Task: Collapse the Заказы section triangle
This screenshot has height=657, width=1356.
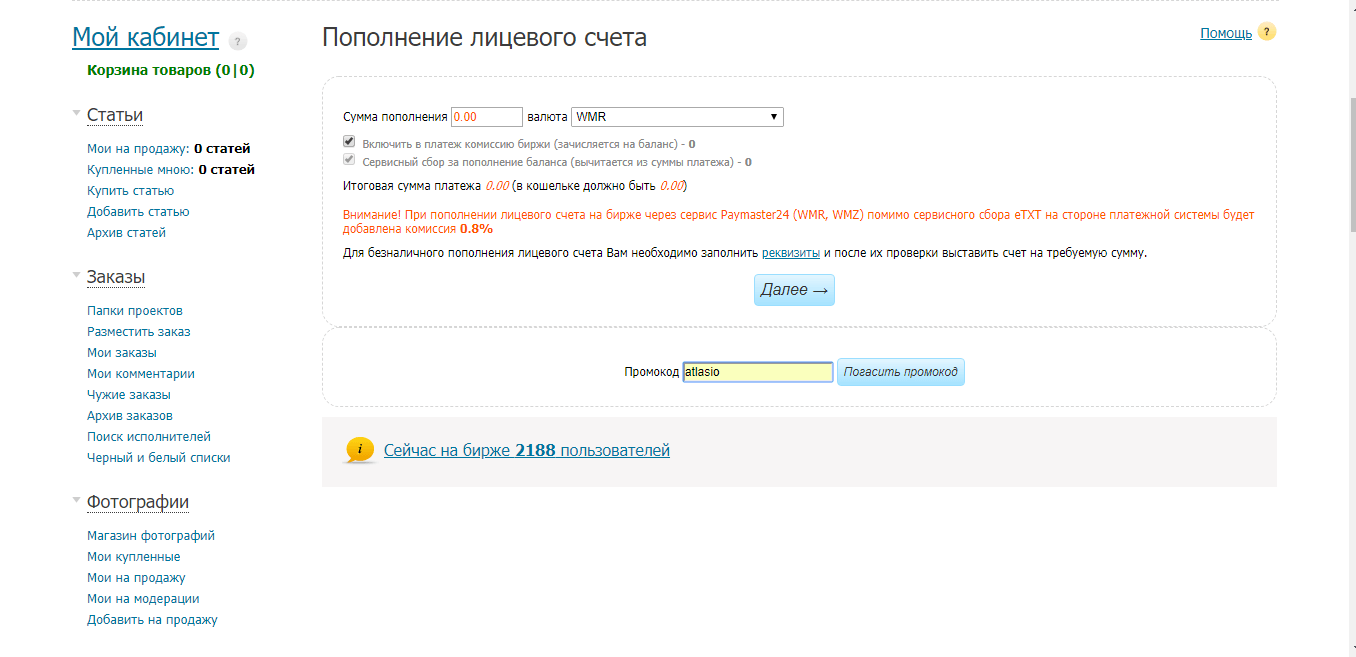Action: (76, 275)
